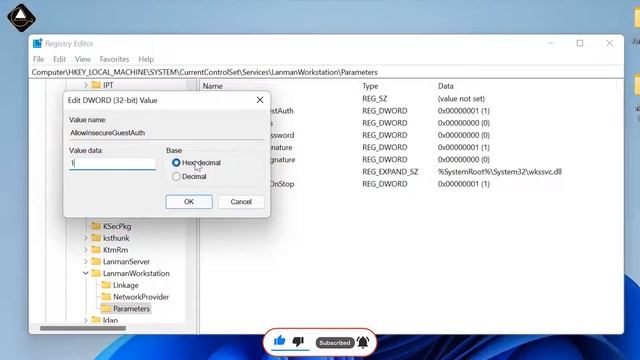640x360 pixels.
Task: Click the thumbs down dislike icon
Action: (x=298, y=341)
